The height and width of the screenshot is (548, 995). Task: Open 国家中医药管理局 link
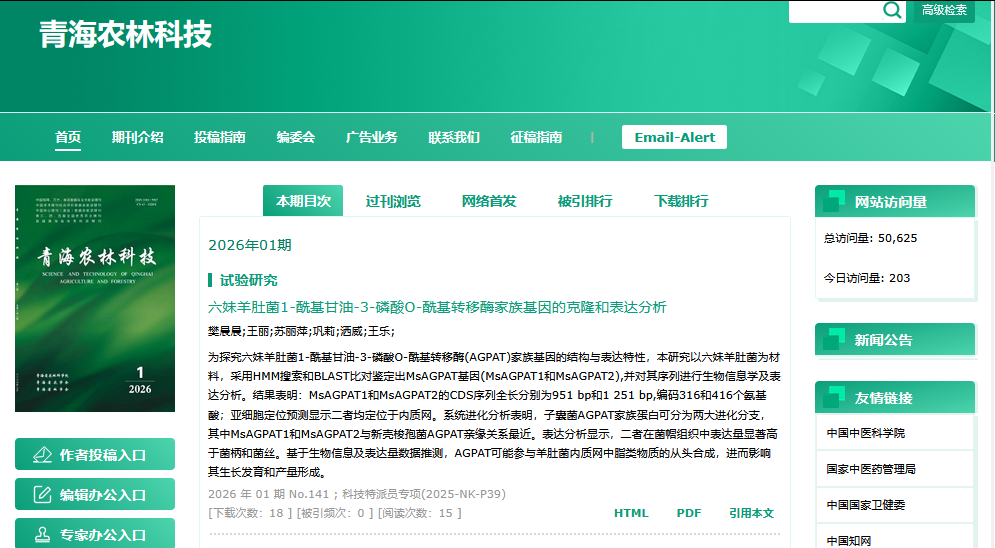click(871, 469)
